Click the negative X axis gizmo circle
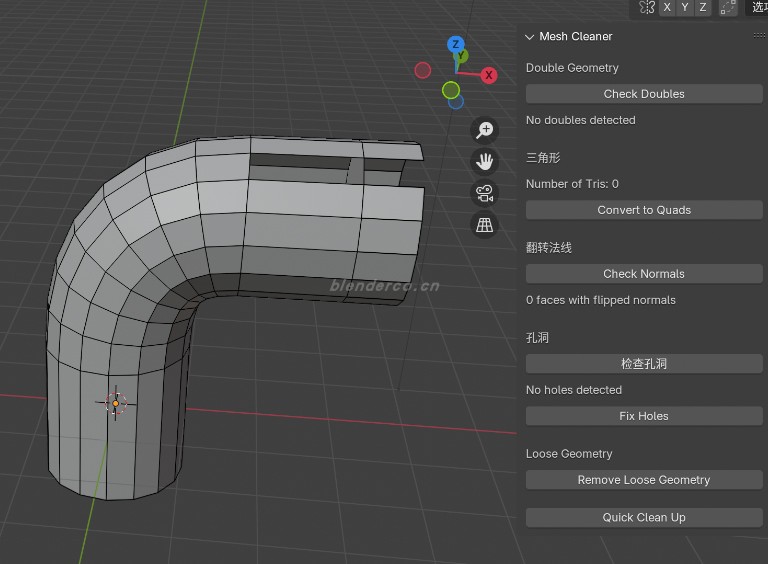Image resolution: width=768 pixels, height=564 pixels. click(423, 70)
